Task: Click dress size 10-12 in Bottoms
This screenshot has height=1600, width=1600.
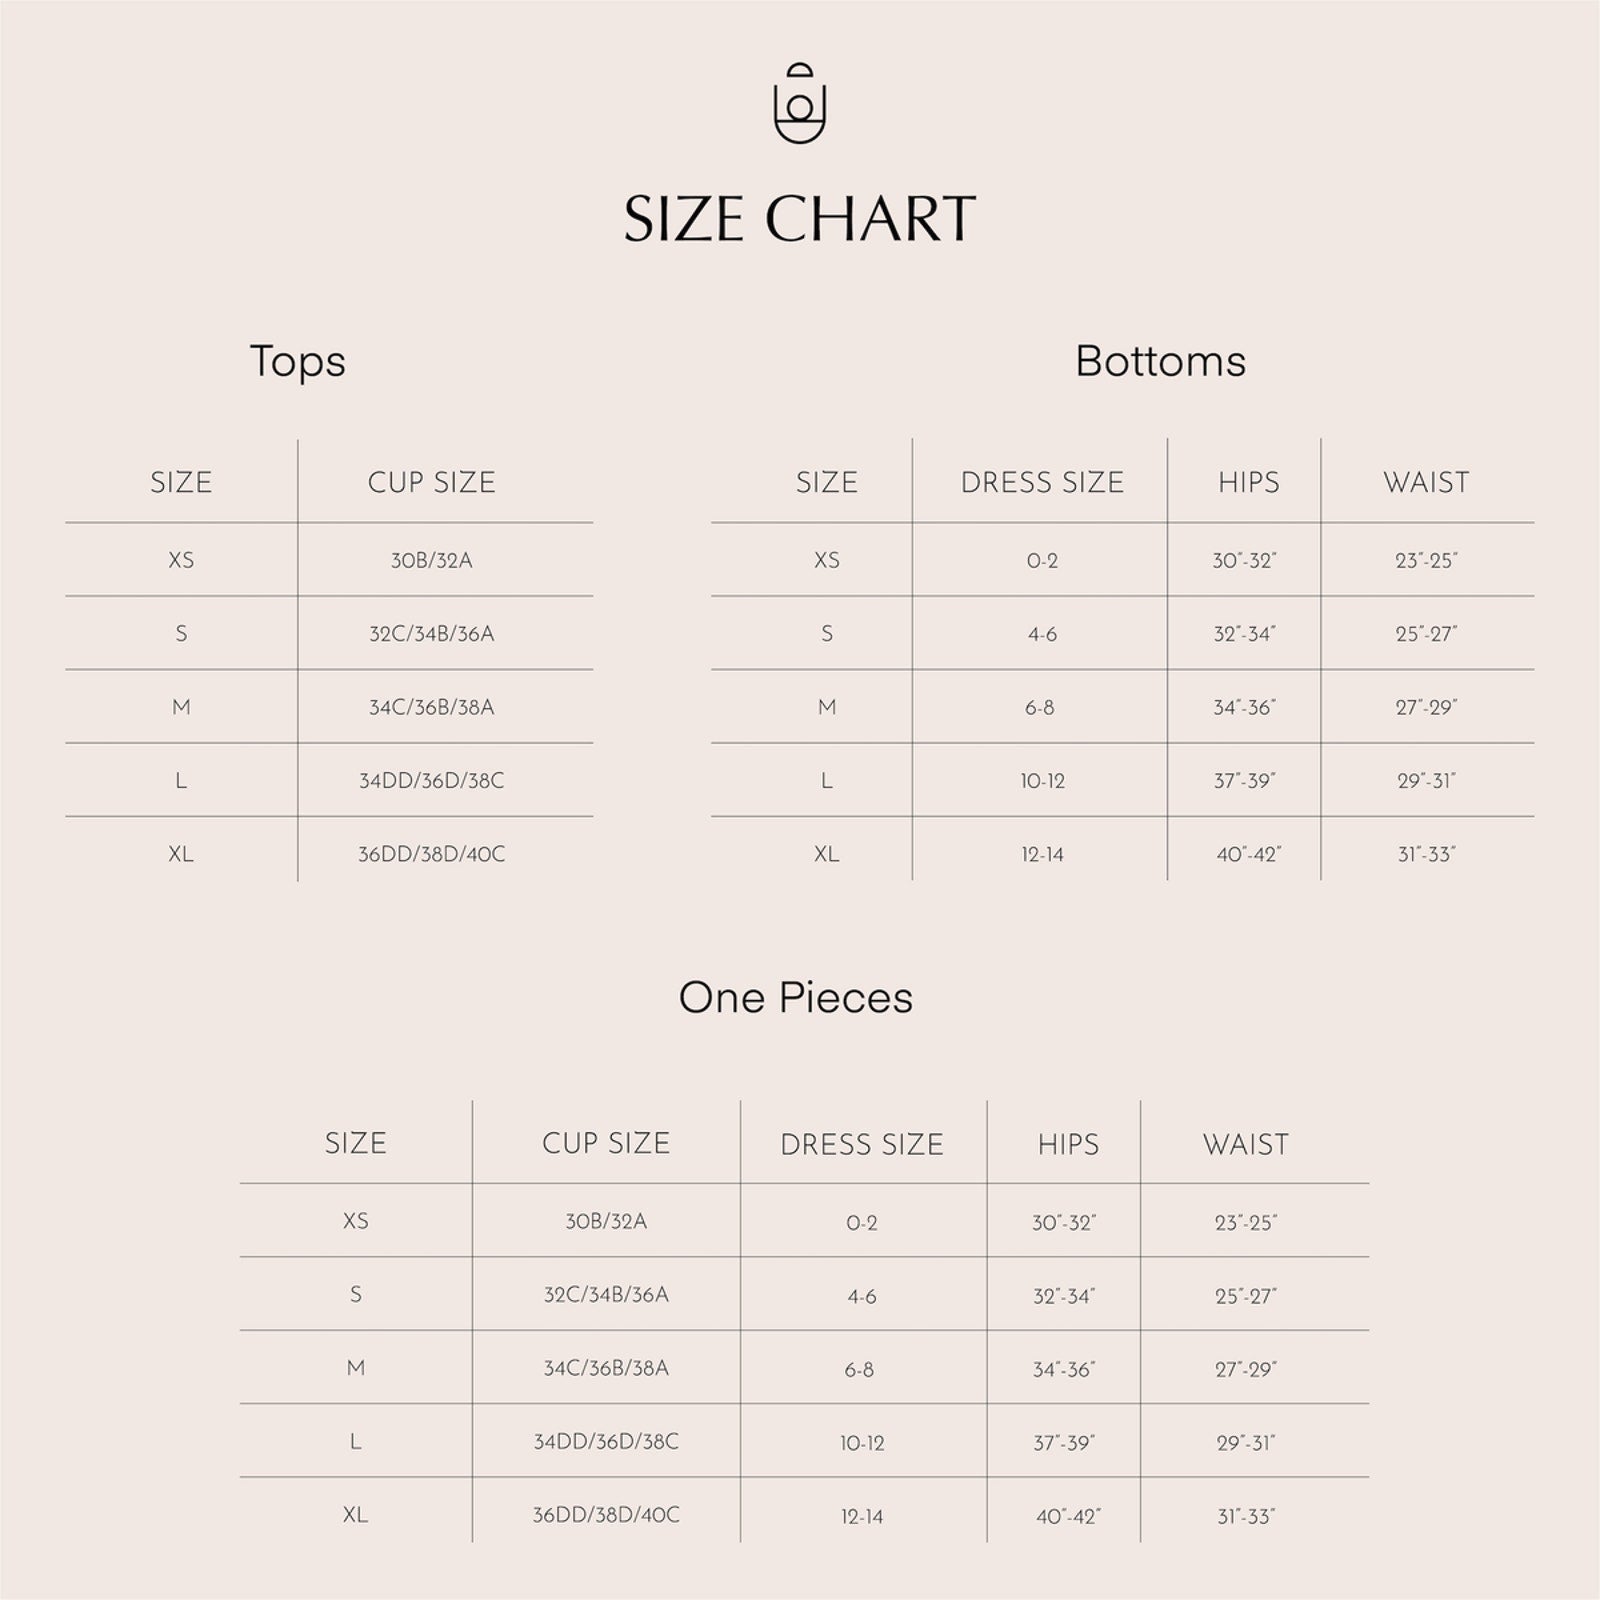Action: [1042, 781]
